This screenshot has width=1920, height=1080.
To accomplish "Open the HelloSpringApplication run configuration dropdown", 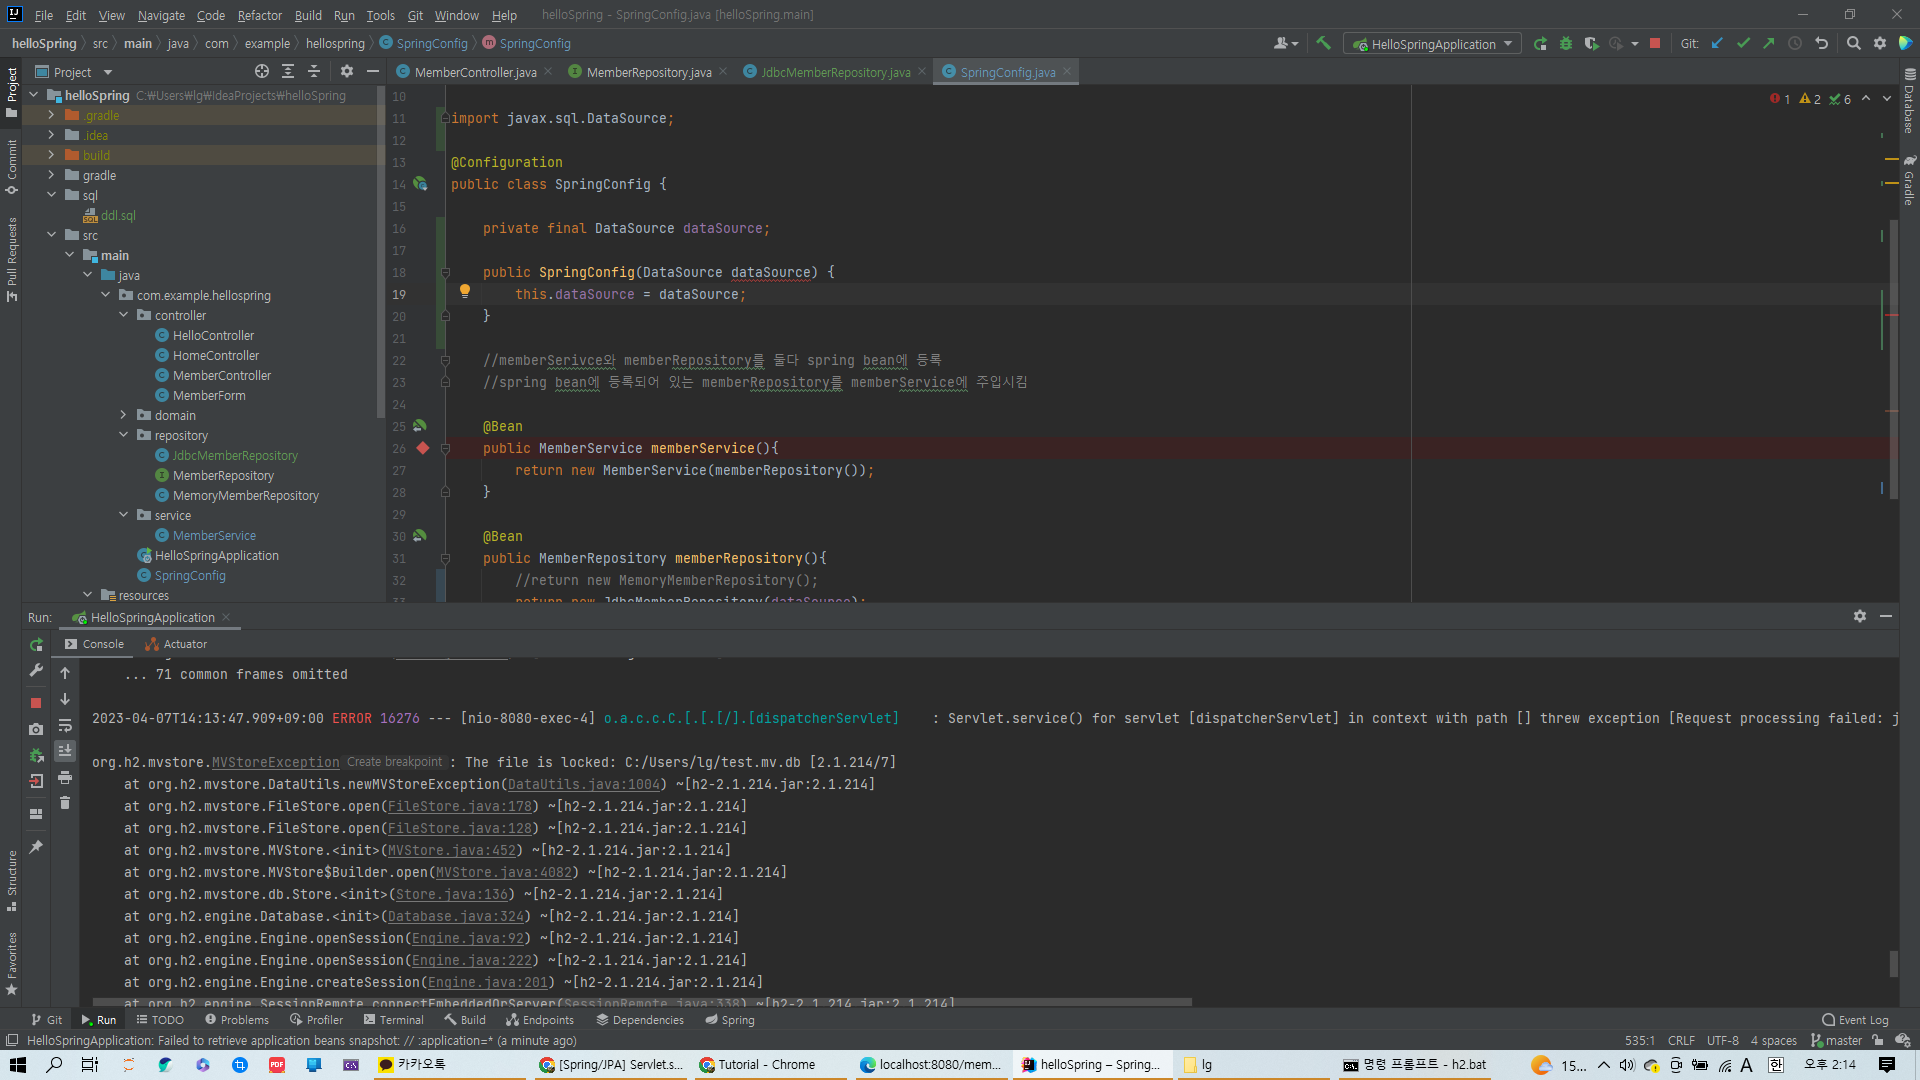I will point(1432,44).
